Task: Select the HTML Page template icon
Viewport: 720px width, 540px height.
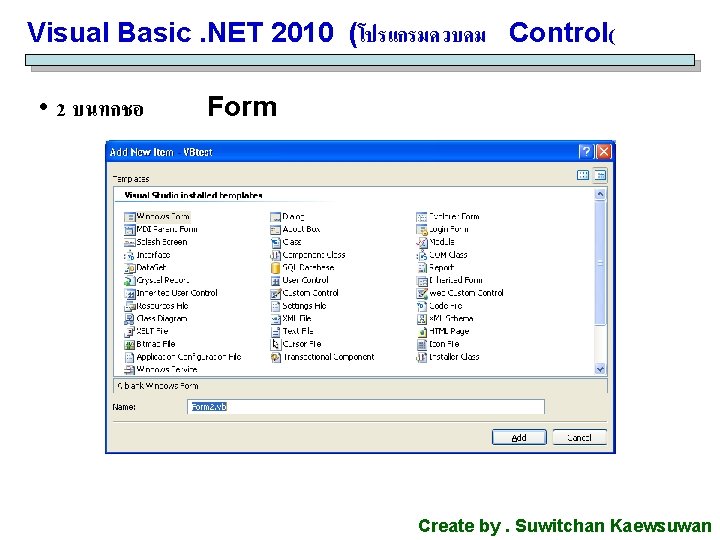Action: coord(422,332)
